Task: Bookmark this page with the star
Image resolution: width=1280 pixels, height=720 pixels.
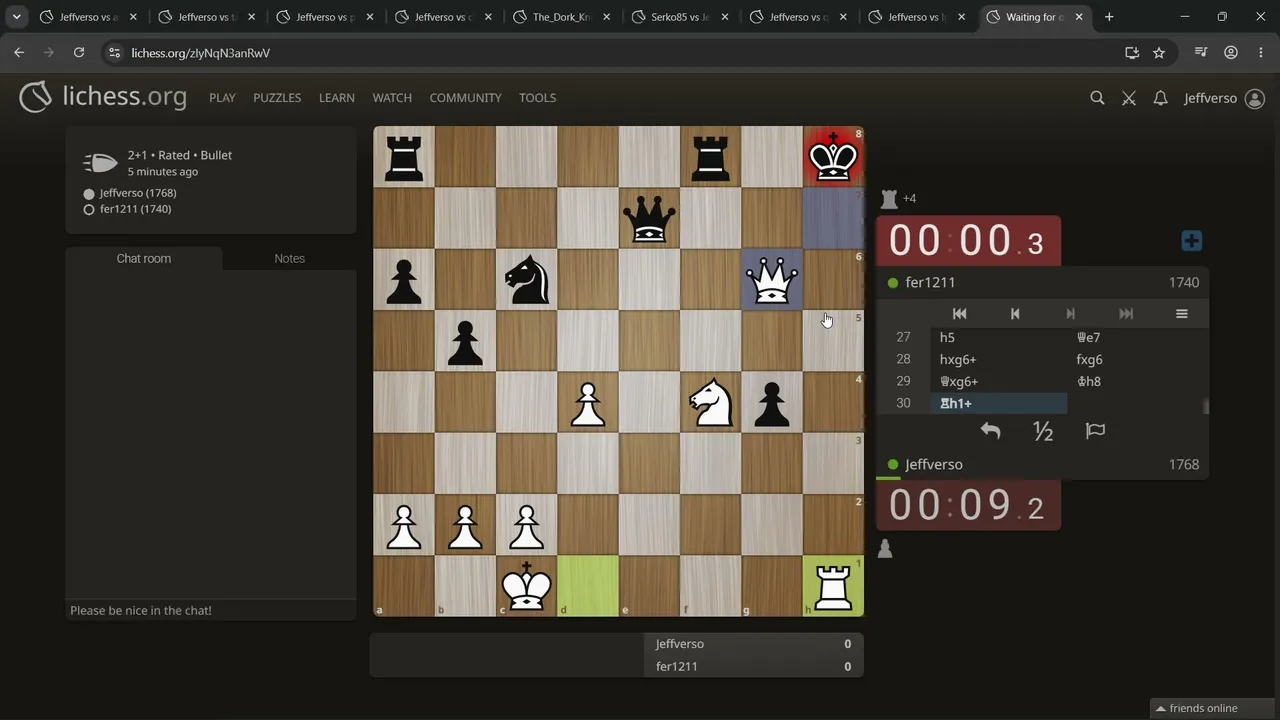Action: coord(1159,53)
